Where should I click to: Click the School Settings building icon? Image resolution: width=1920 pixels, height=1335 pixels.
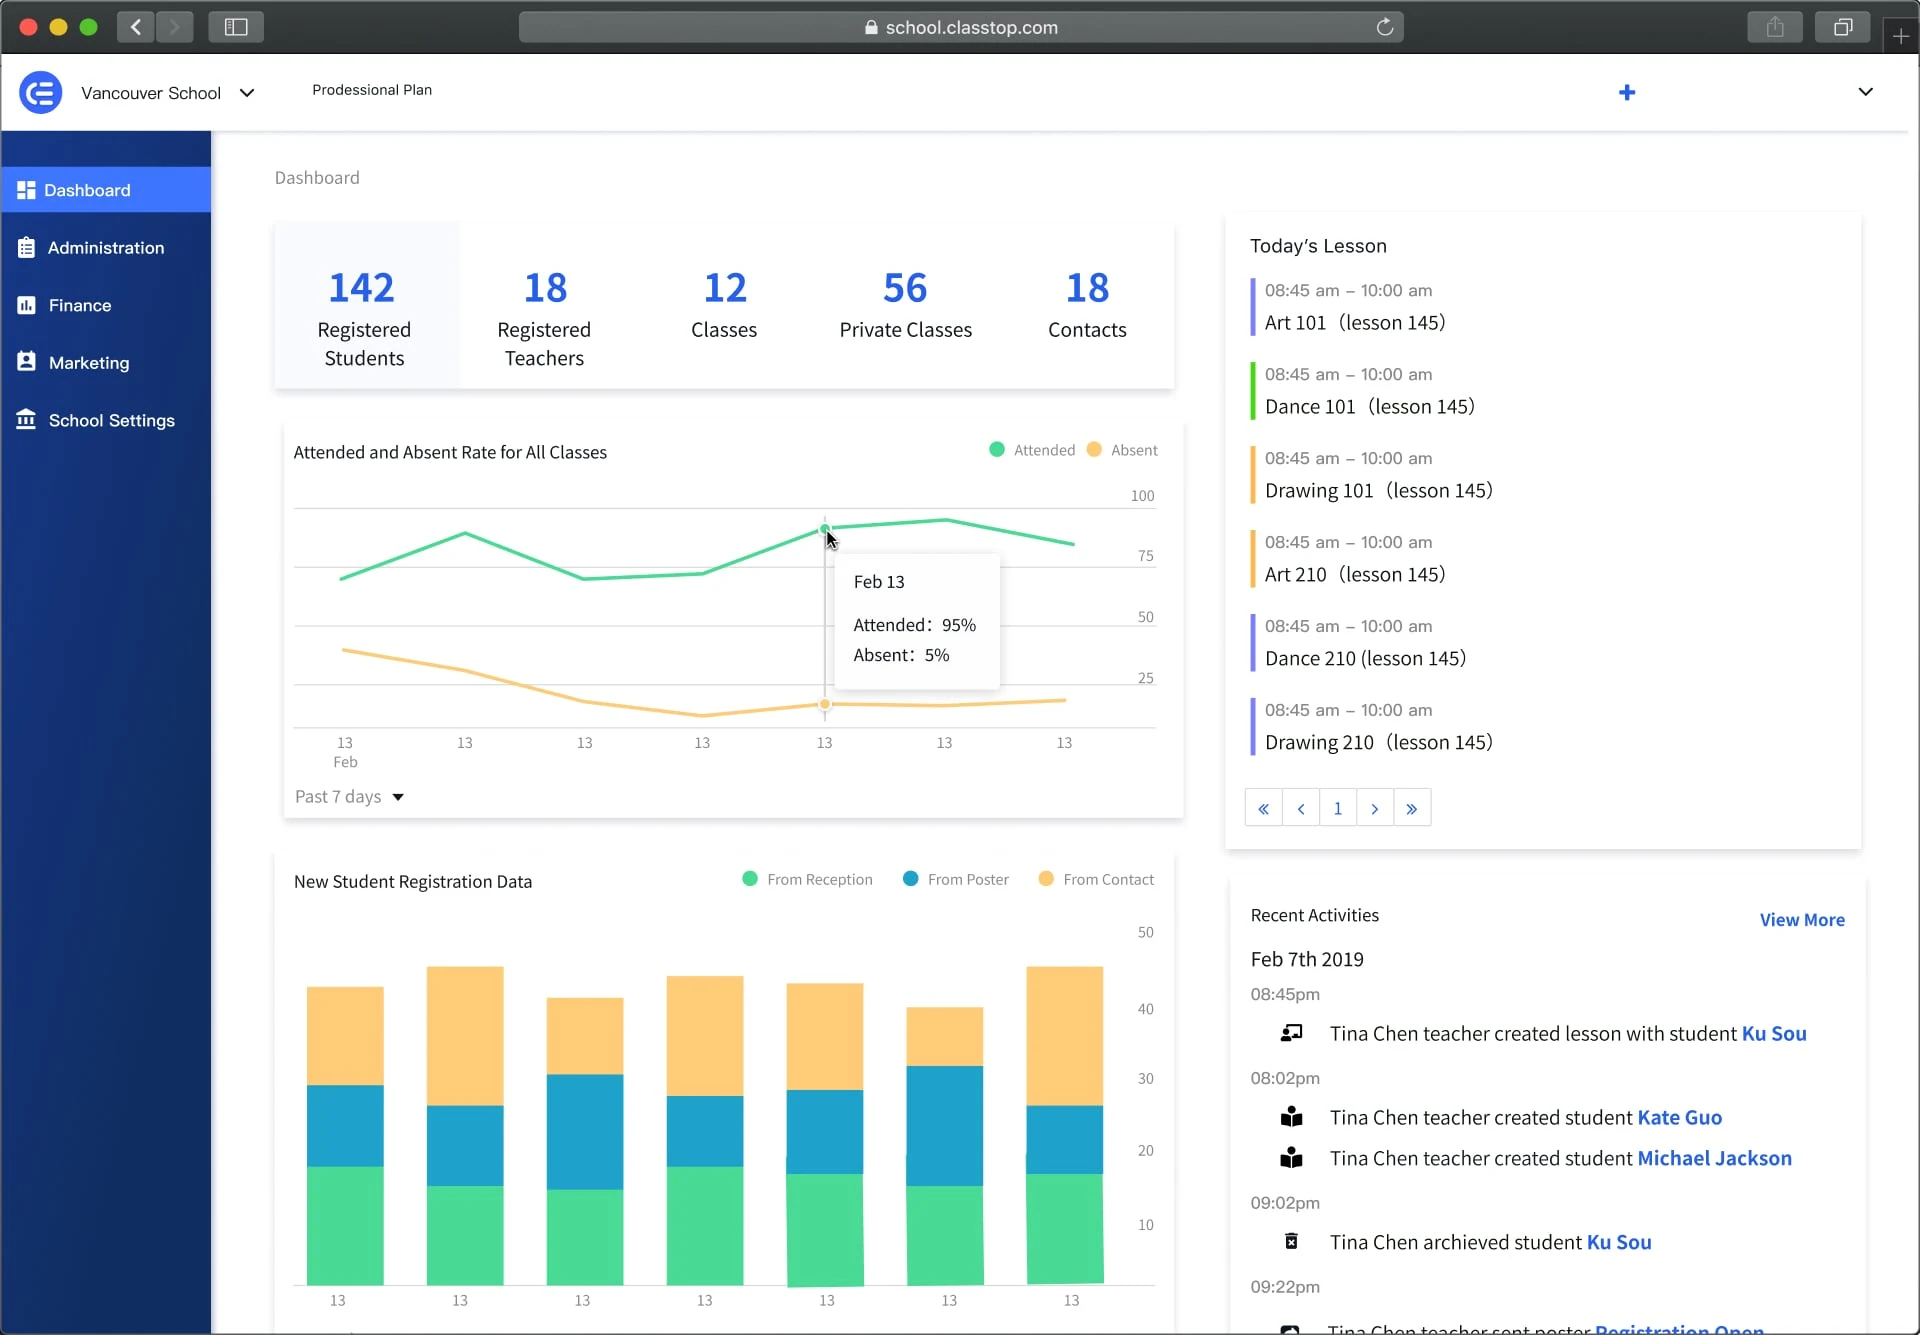tap(26, 420)
